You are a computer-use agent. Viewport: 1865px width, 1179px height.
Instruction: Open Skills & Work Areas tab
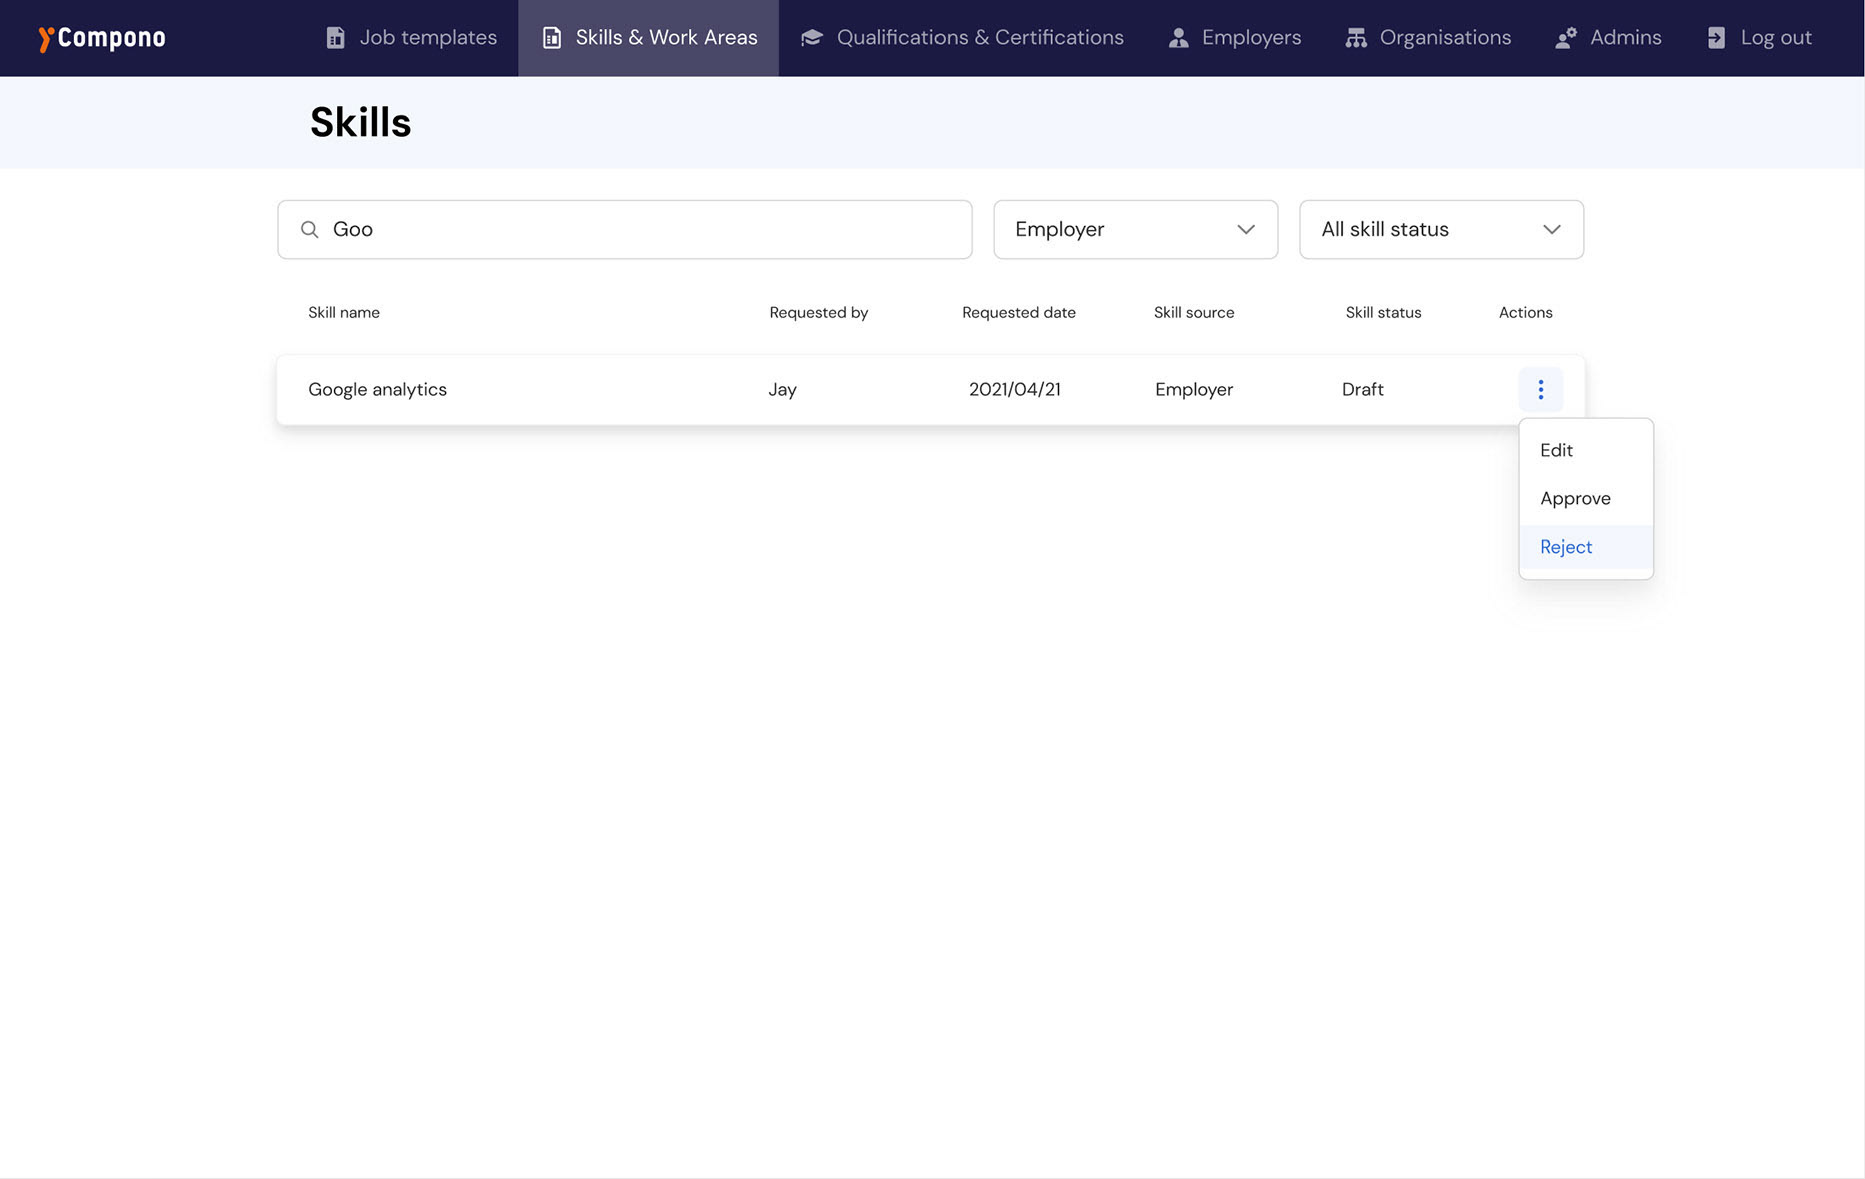click(x=649, y=38)
